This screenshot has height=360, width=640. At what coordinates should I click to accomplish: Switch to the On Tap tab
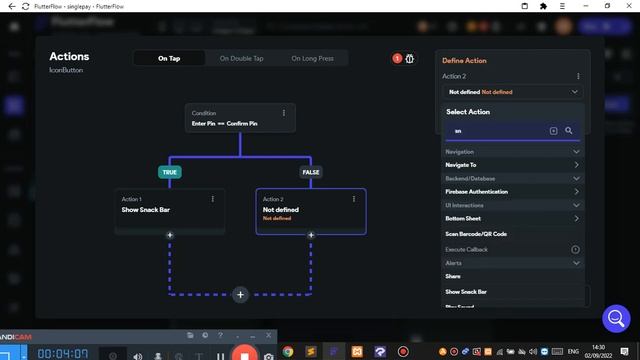point(169,58)
